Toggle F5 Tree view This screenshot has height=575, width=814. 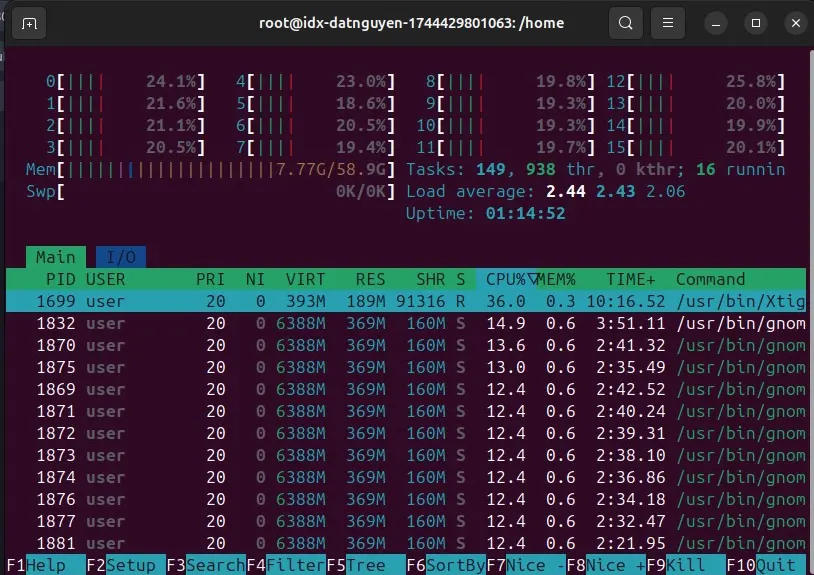[366, 565]
